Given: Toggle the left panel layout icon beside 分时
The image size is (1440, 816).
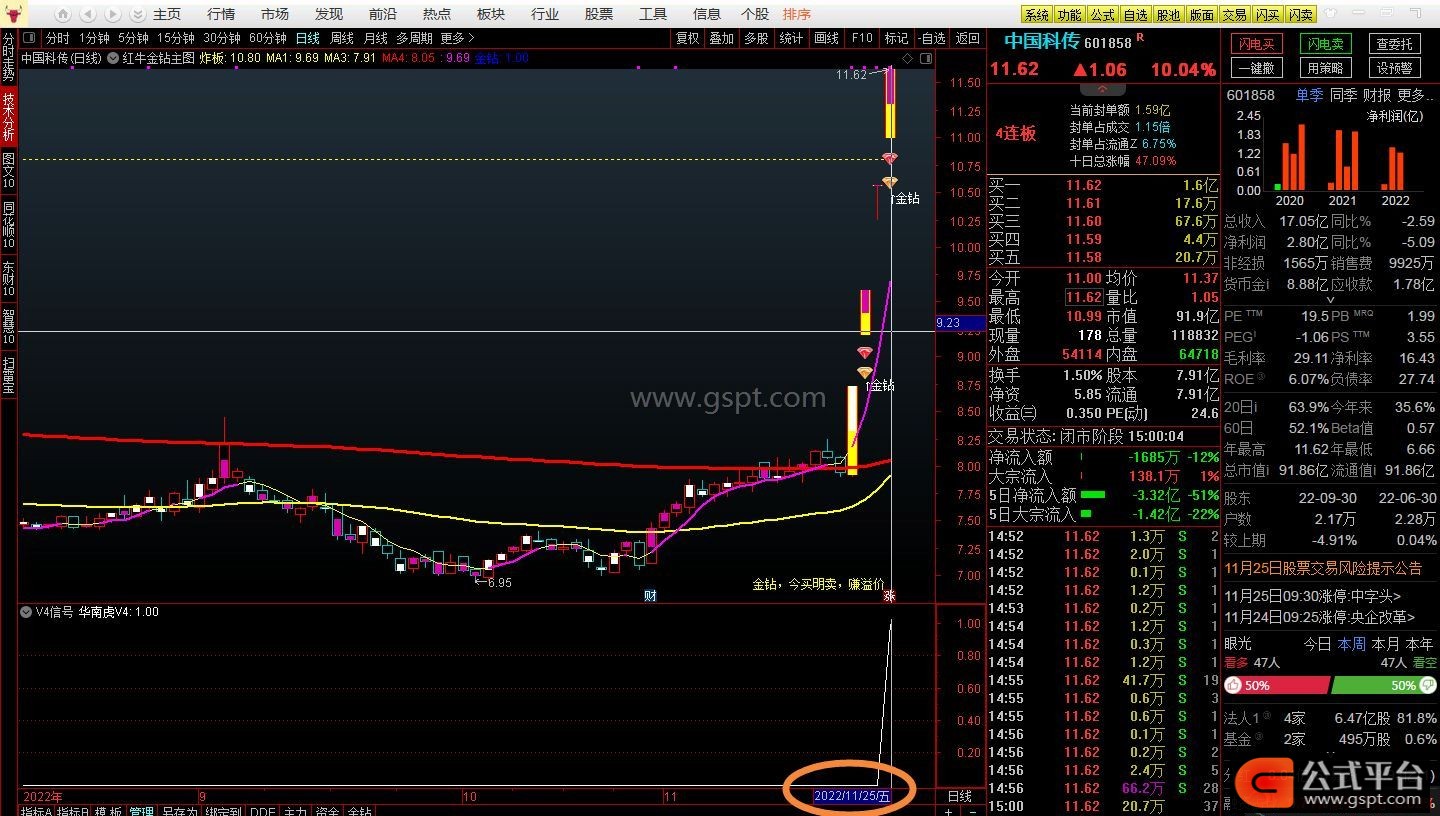Looking at the screenshot, I should click(29, 38).
